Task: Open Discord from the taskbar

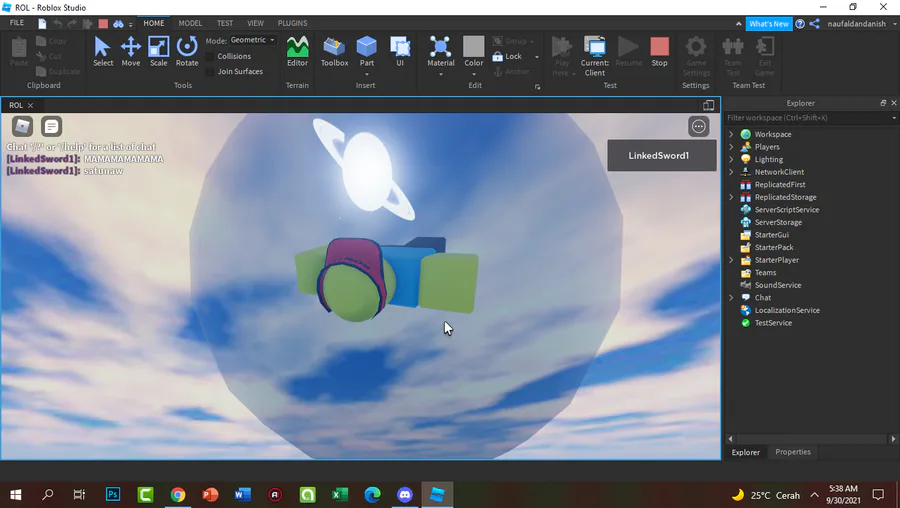Action: pyautogui.click(x=405, y=494)
